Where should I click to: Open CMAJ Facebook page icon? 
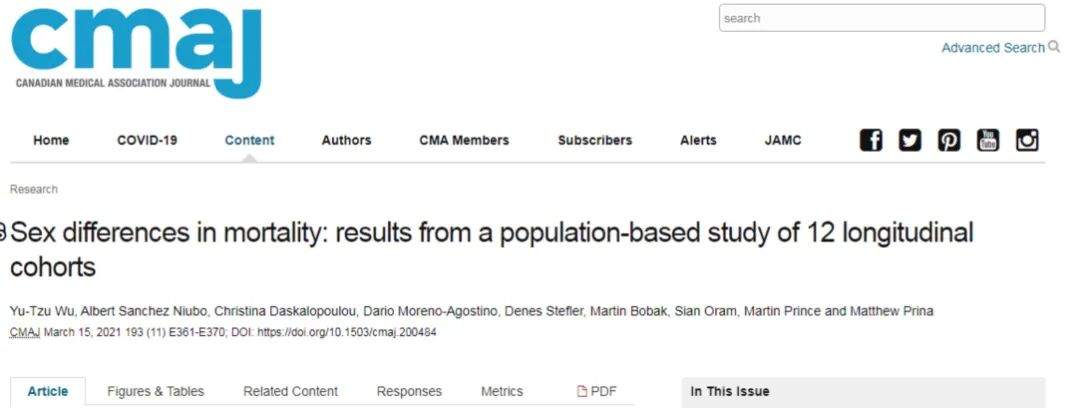coord(871,141)
